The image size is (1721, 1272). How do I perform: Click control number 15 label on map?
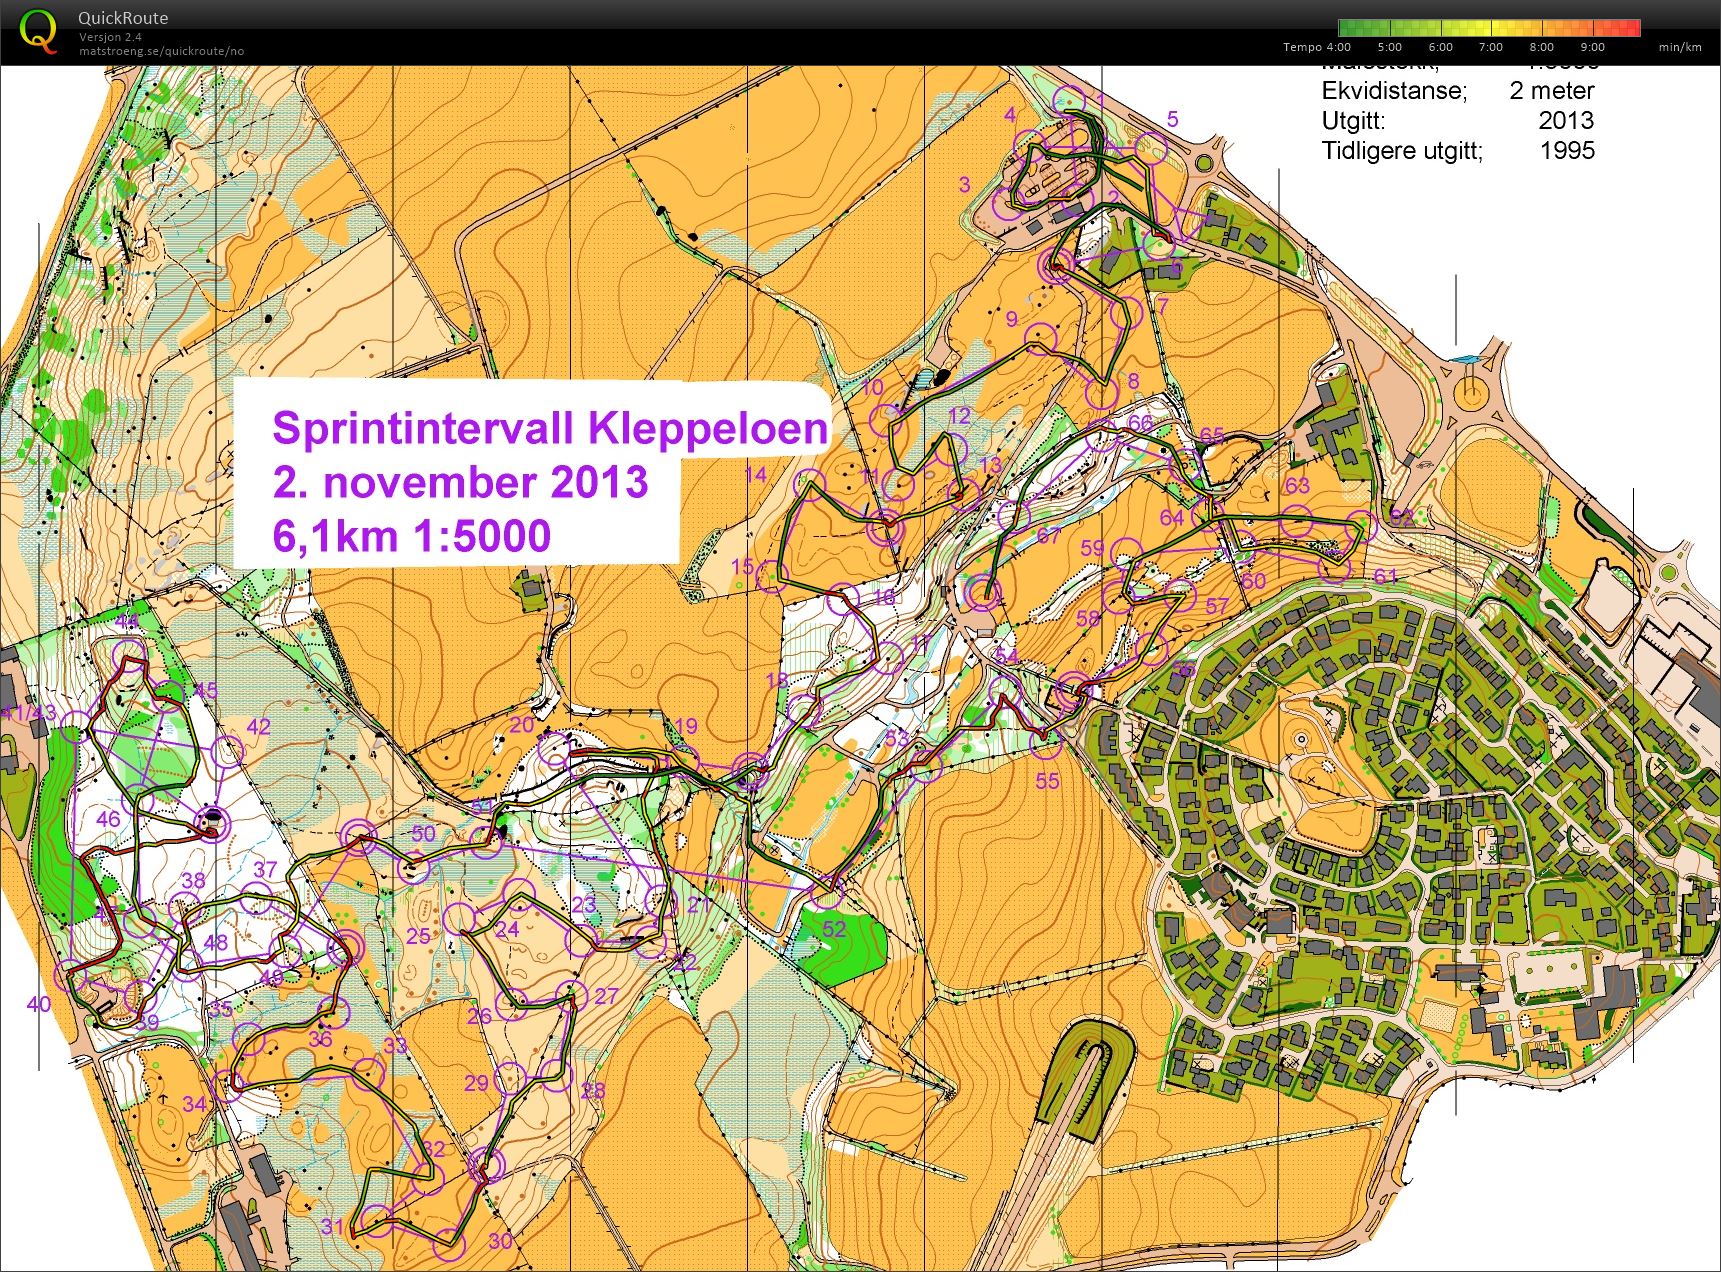(x=742, y=566)
